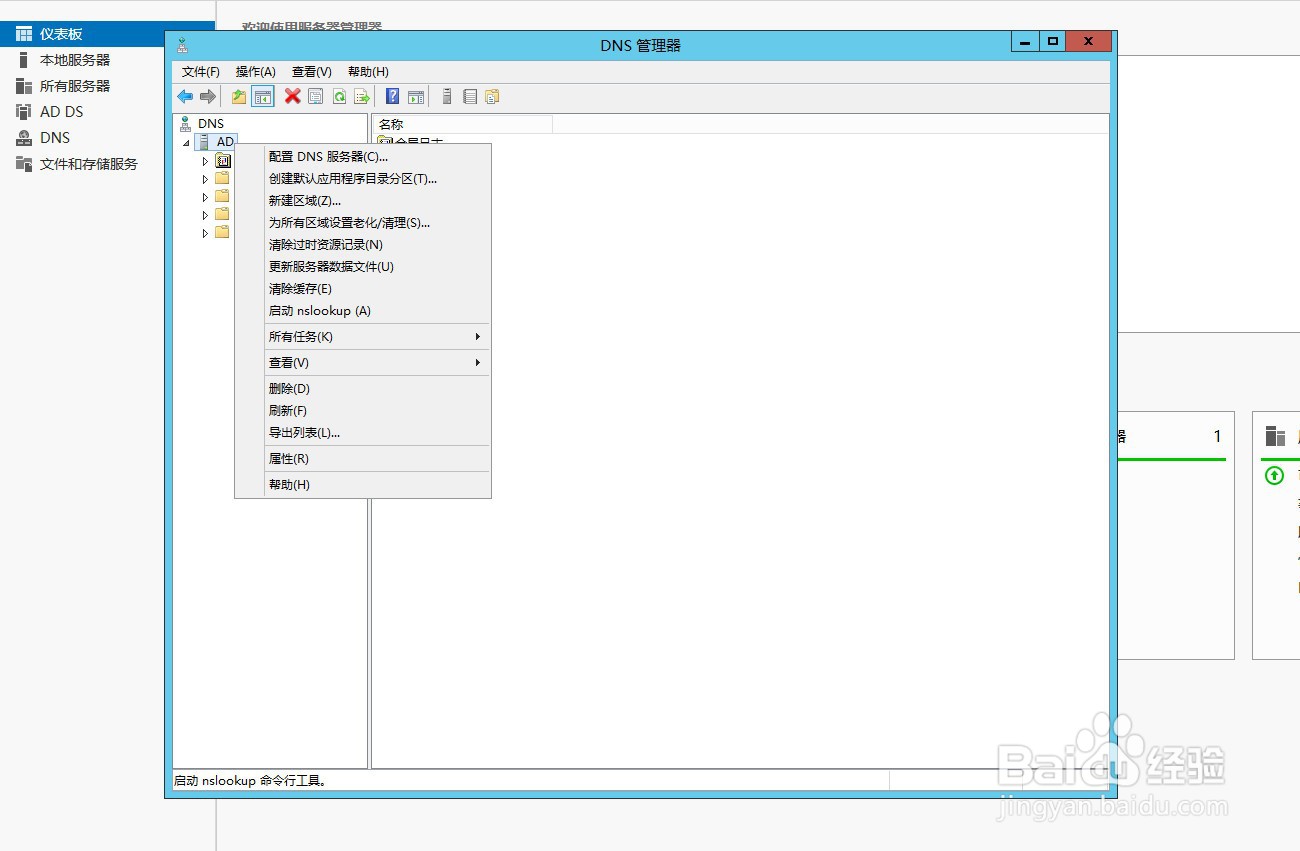This screenshot has width=1300, height=851.
Task: Open the 查看(V) menu in menu bar
Action: click(312, 72)
